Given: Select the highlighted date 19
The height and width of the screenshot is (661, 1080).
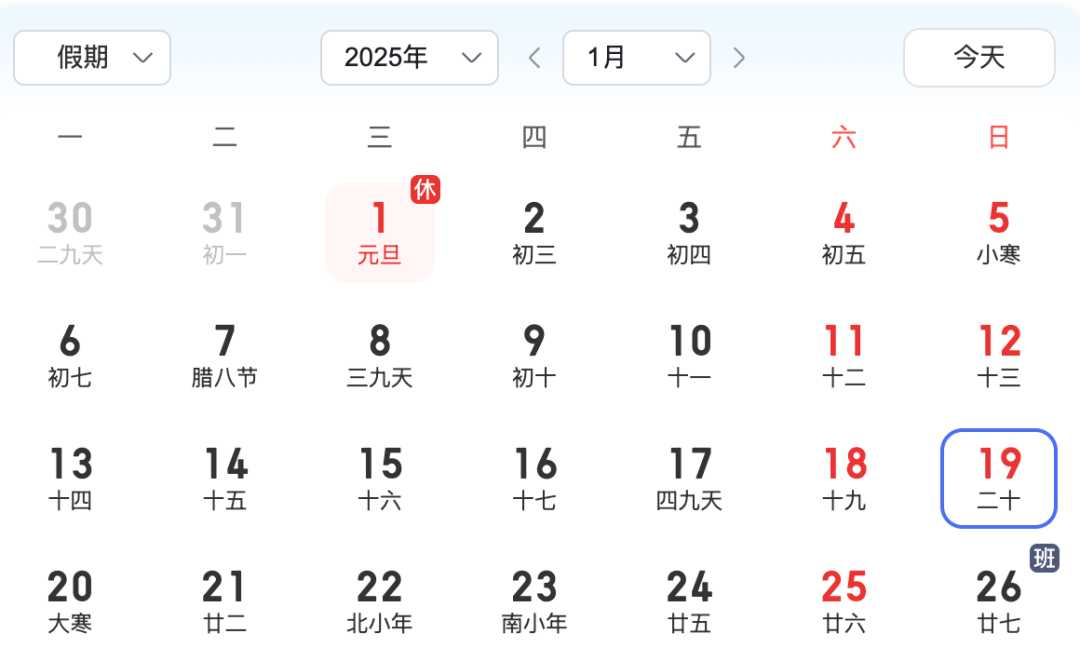Looking at the screenshot, I should tap(998, 478).
